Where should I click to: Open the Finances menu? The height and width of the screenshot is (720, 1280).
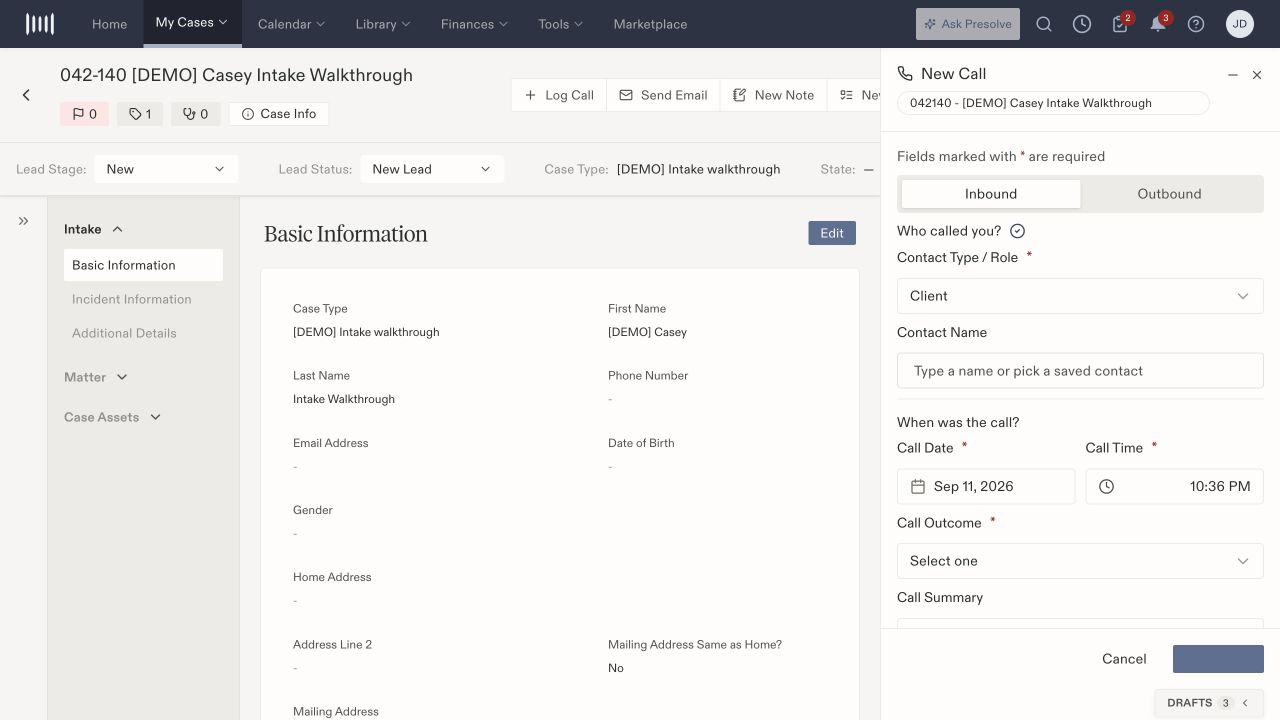coord(474,24)
